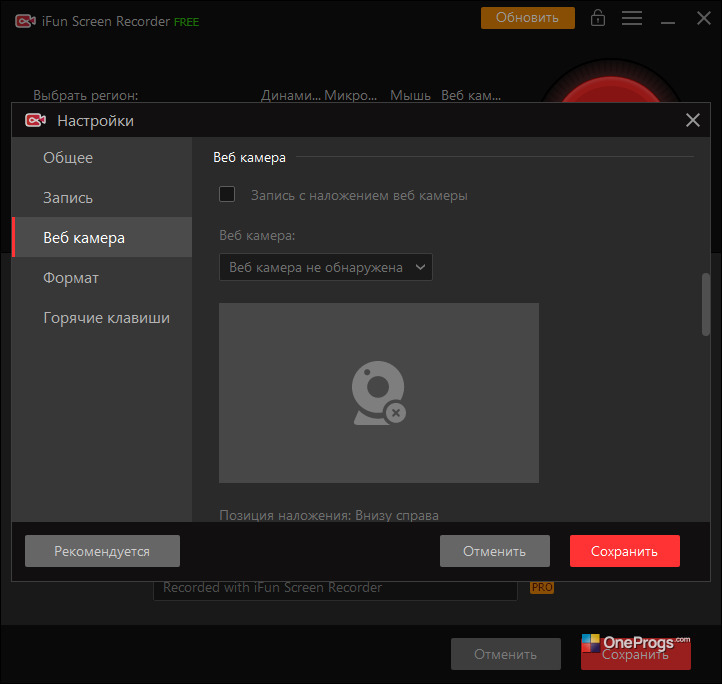Close the Настройки settings dialog

(x=693, y=120)
